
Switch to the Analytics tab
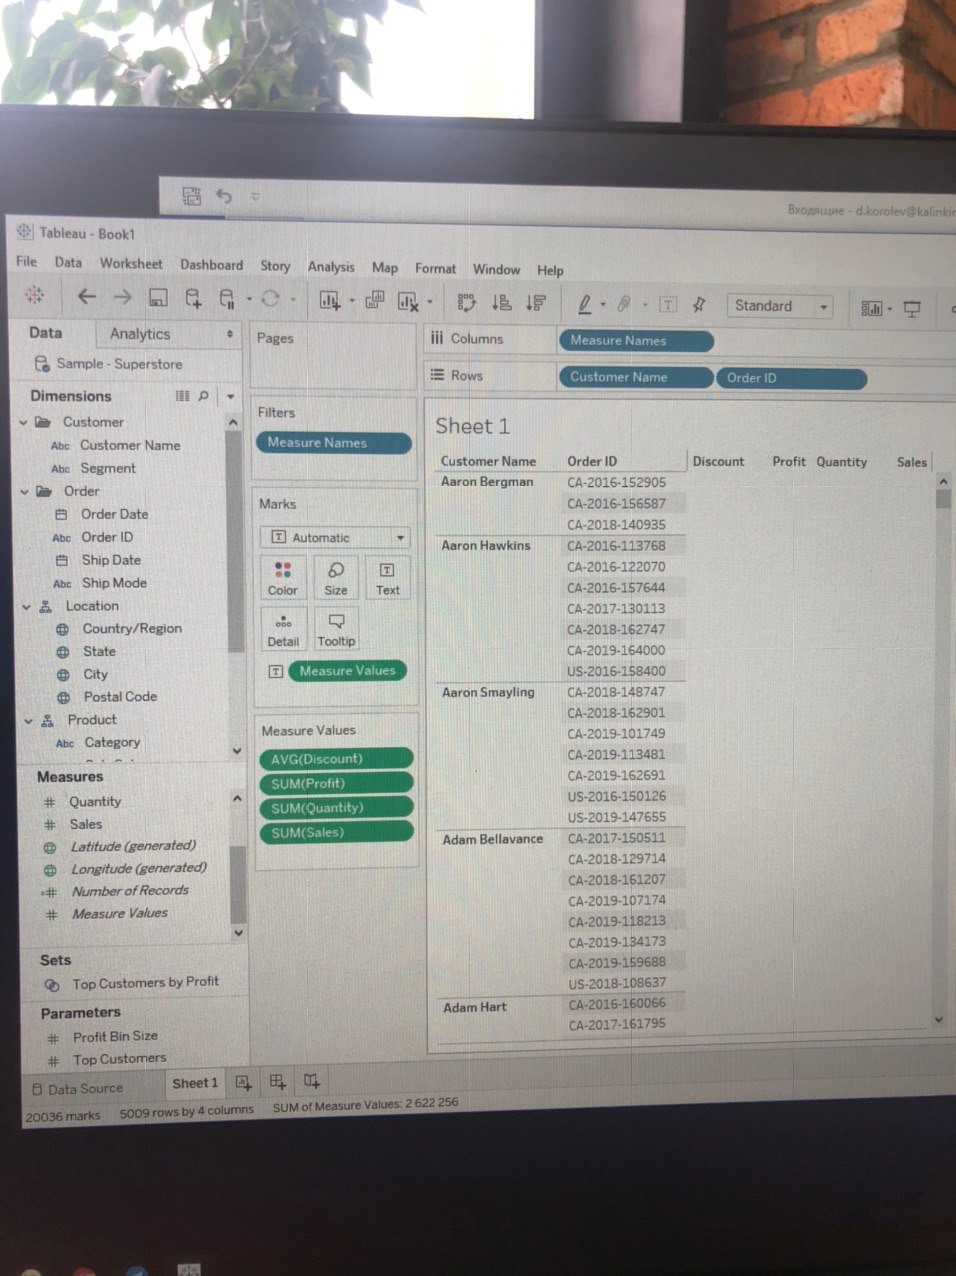140,334
